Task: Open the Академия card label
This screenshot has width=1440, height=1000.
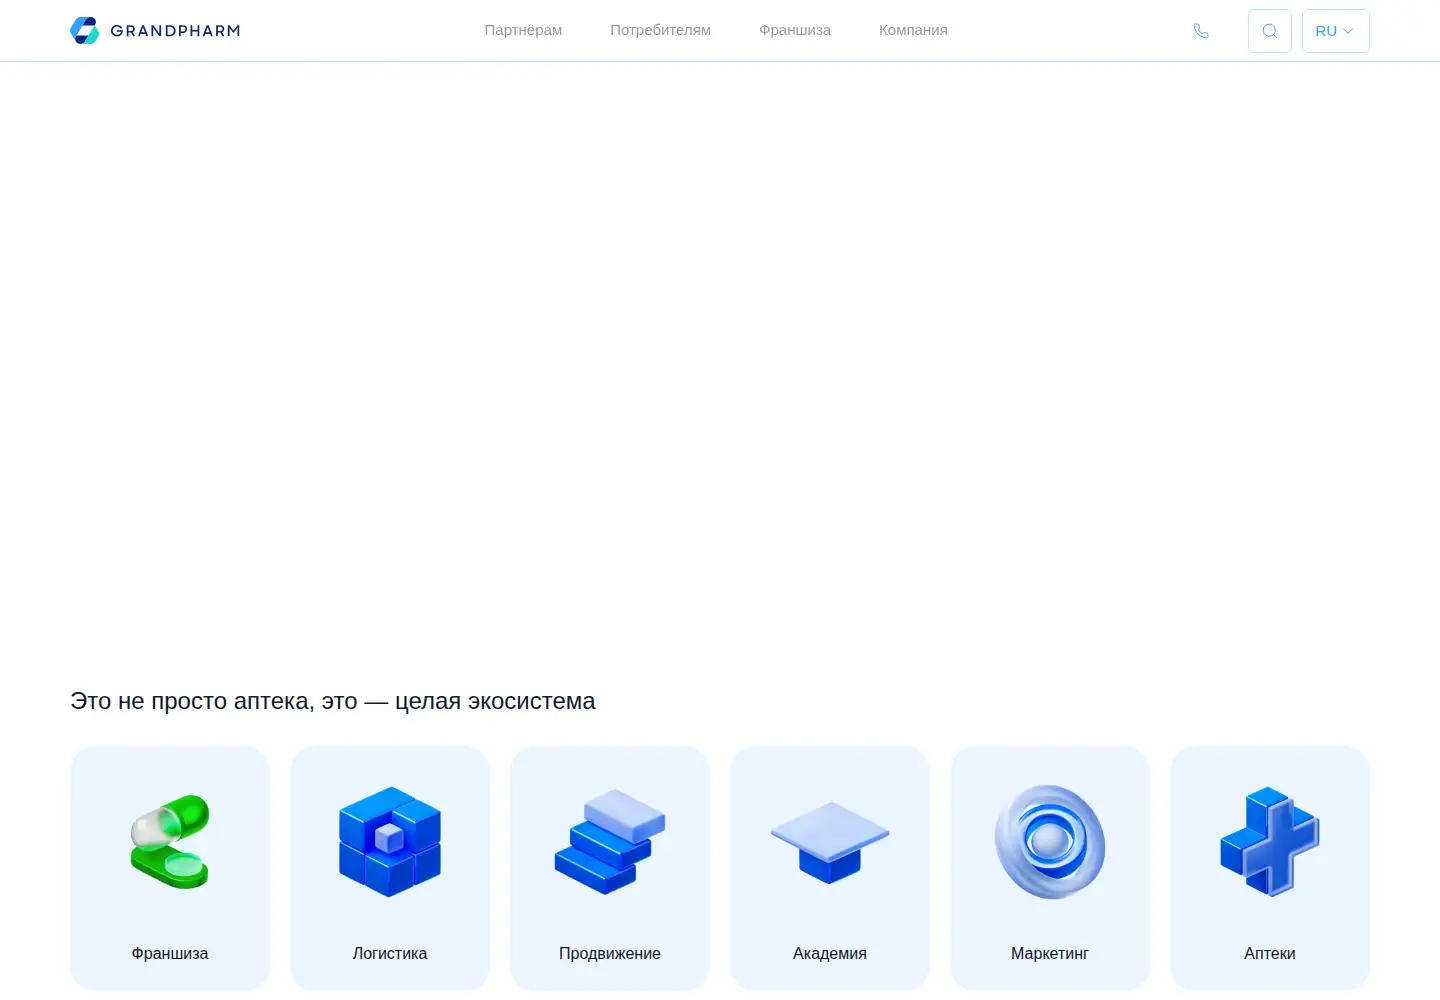Action: pos(830,954)
